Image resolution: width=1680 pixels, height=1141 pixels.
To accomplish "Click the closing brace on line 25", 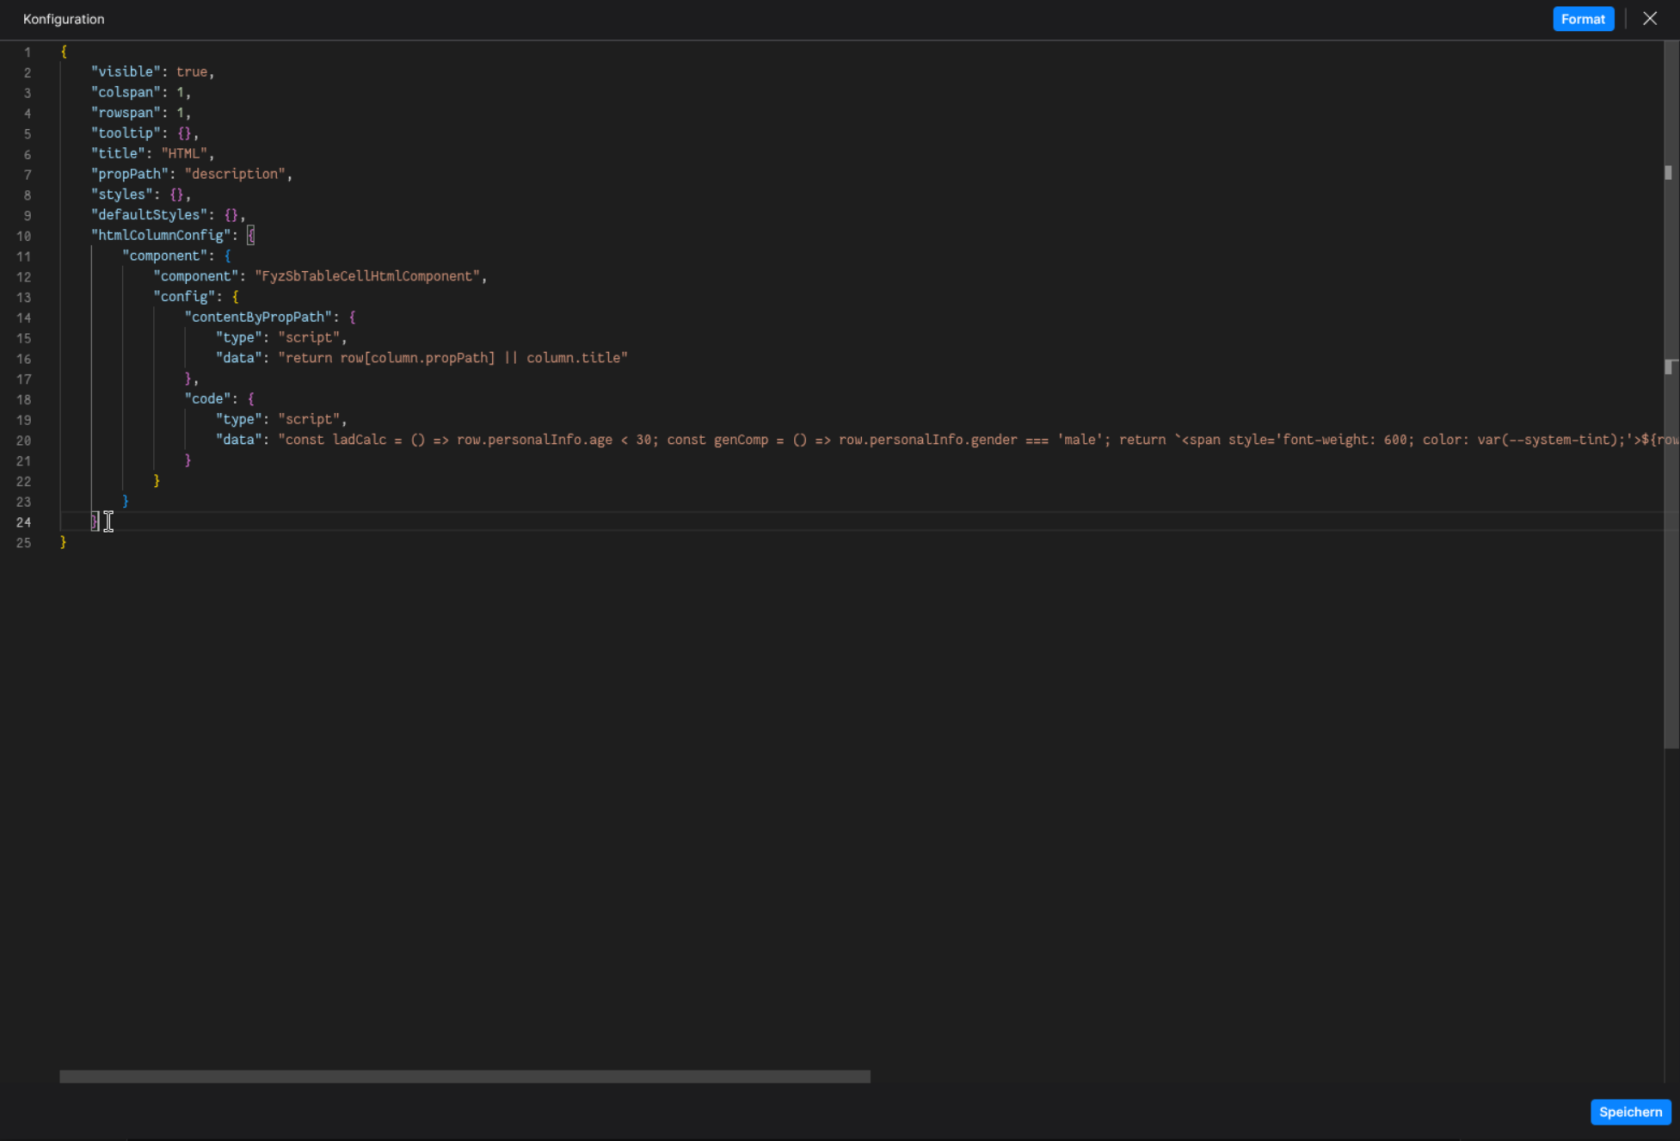I will (x=63, y=542).
